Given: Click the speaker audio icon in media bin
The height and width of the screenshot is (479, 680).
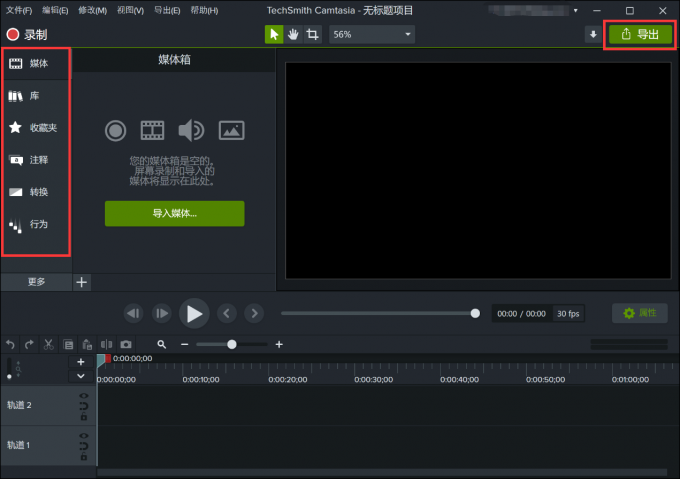Looking at the screenshot, I should 191,130.
